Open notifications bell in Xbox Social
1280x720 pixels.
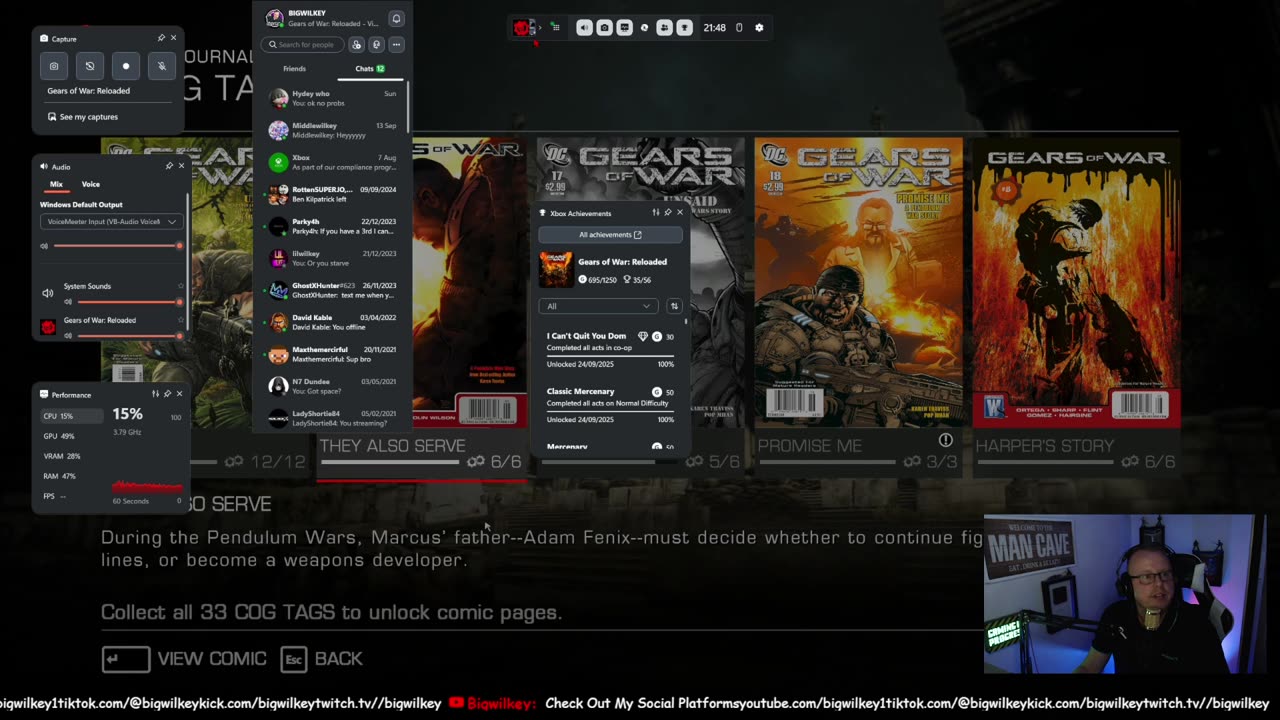[x=396, y=18]
